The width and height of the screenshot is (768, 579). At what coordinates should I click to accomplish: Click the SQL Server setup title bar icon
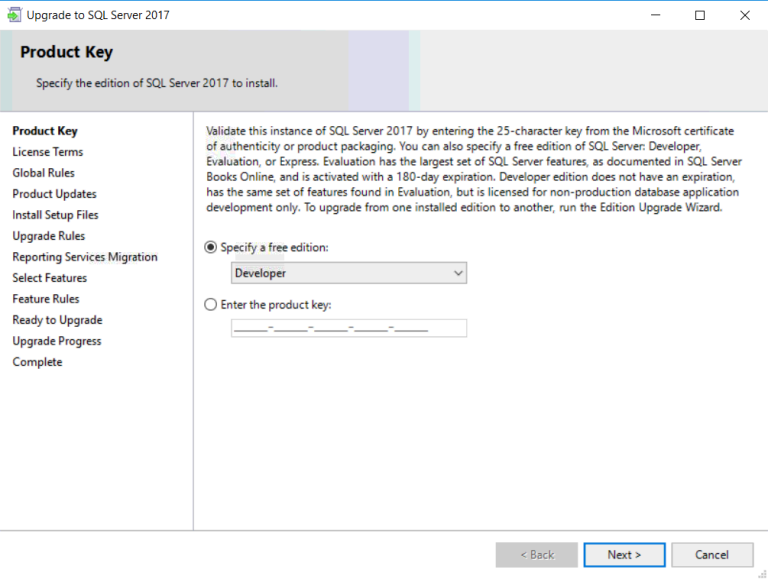(14, 15)
